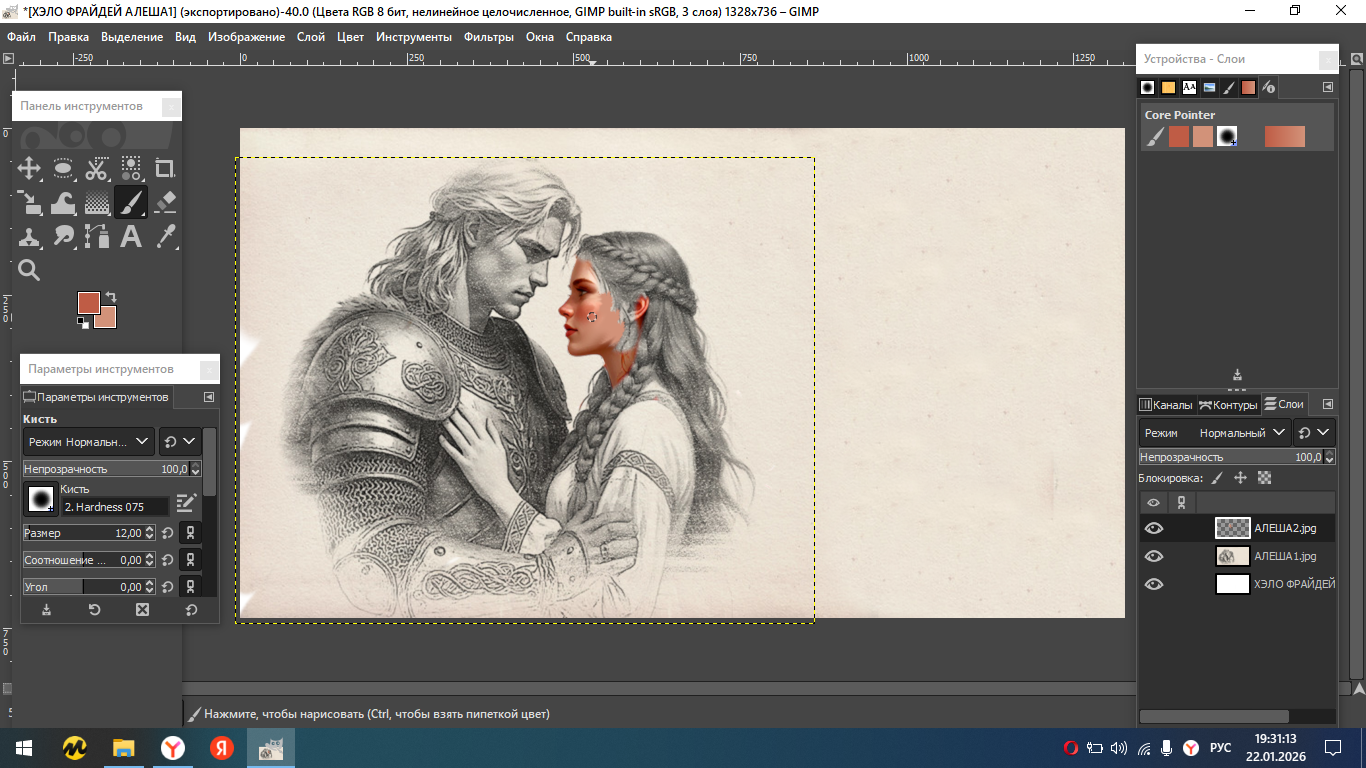The height and width of the screenshot is (768, 1366).
Task: Select the Move tool in the toolbox
Action: 29,168
